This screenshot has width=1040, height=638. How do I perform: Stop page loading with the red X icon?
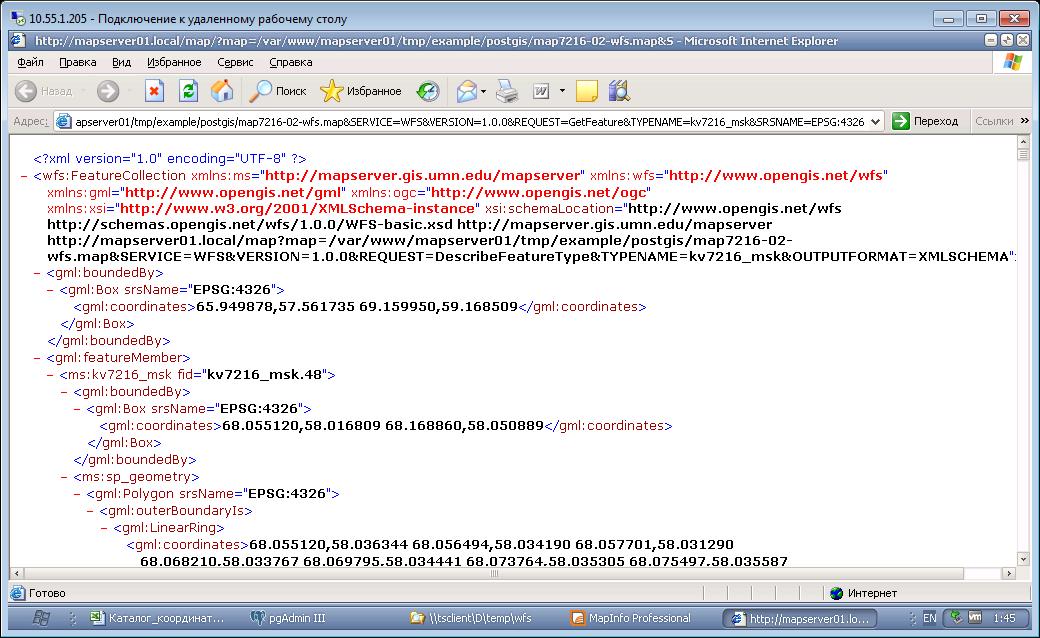[155, 91]
